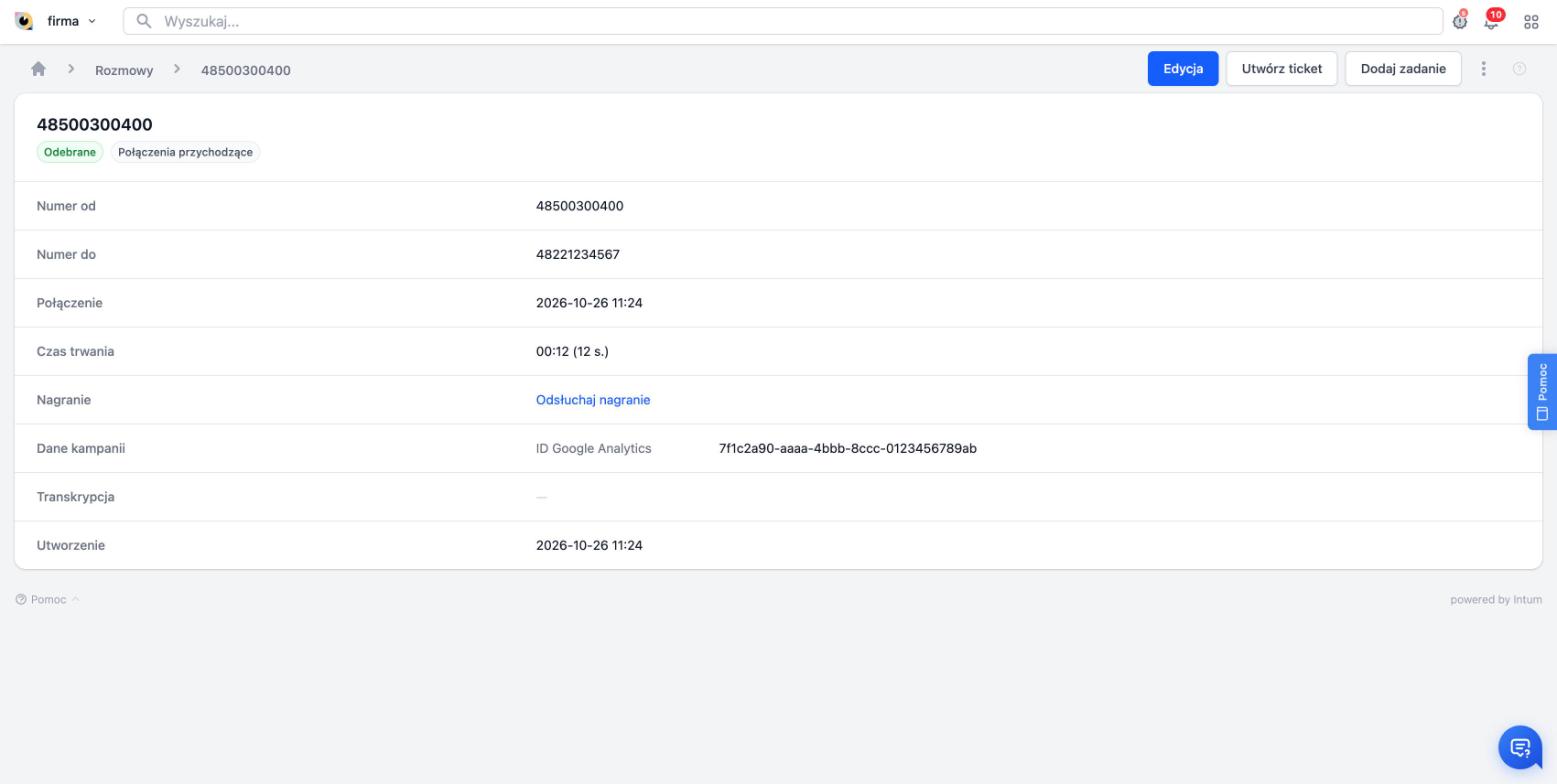
Task: Click the Numer od row label
Action: 66,206
